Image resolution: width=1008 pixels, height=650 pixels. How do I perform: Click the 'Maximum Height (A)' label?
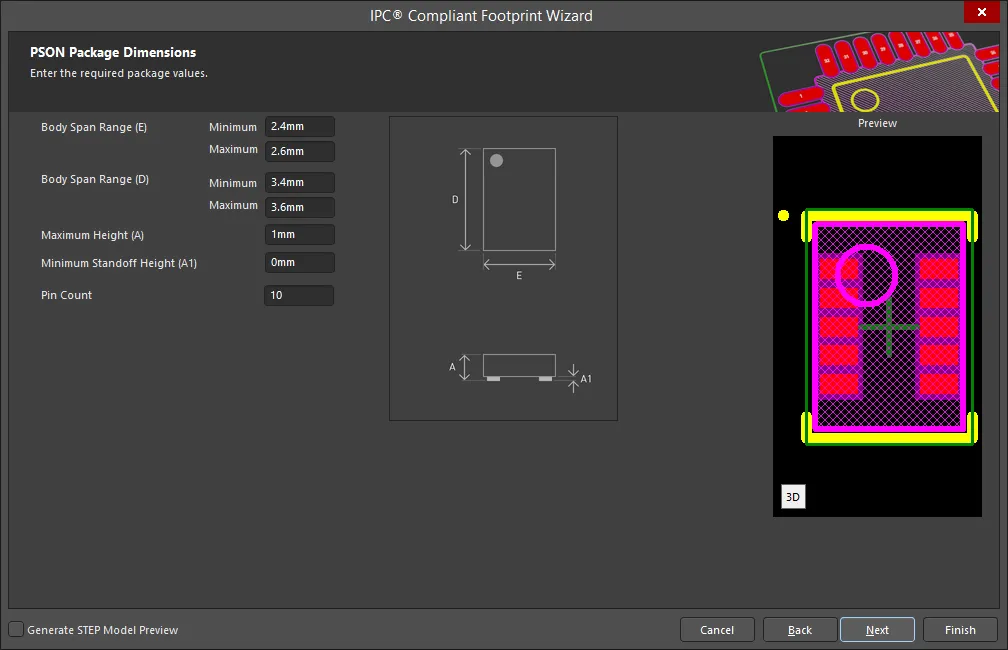coord(93,235)
